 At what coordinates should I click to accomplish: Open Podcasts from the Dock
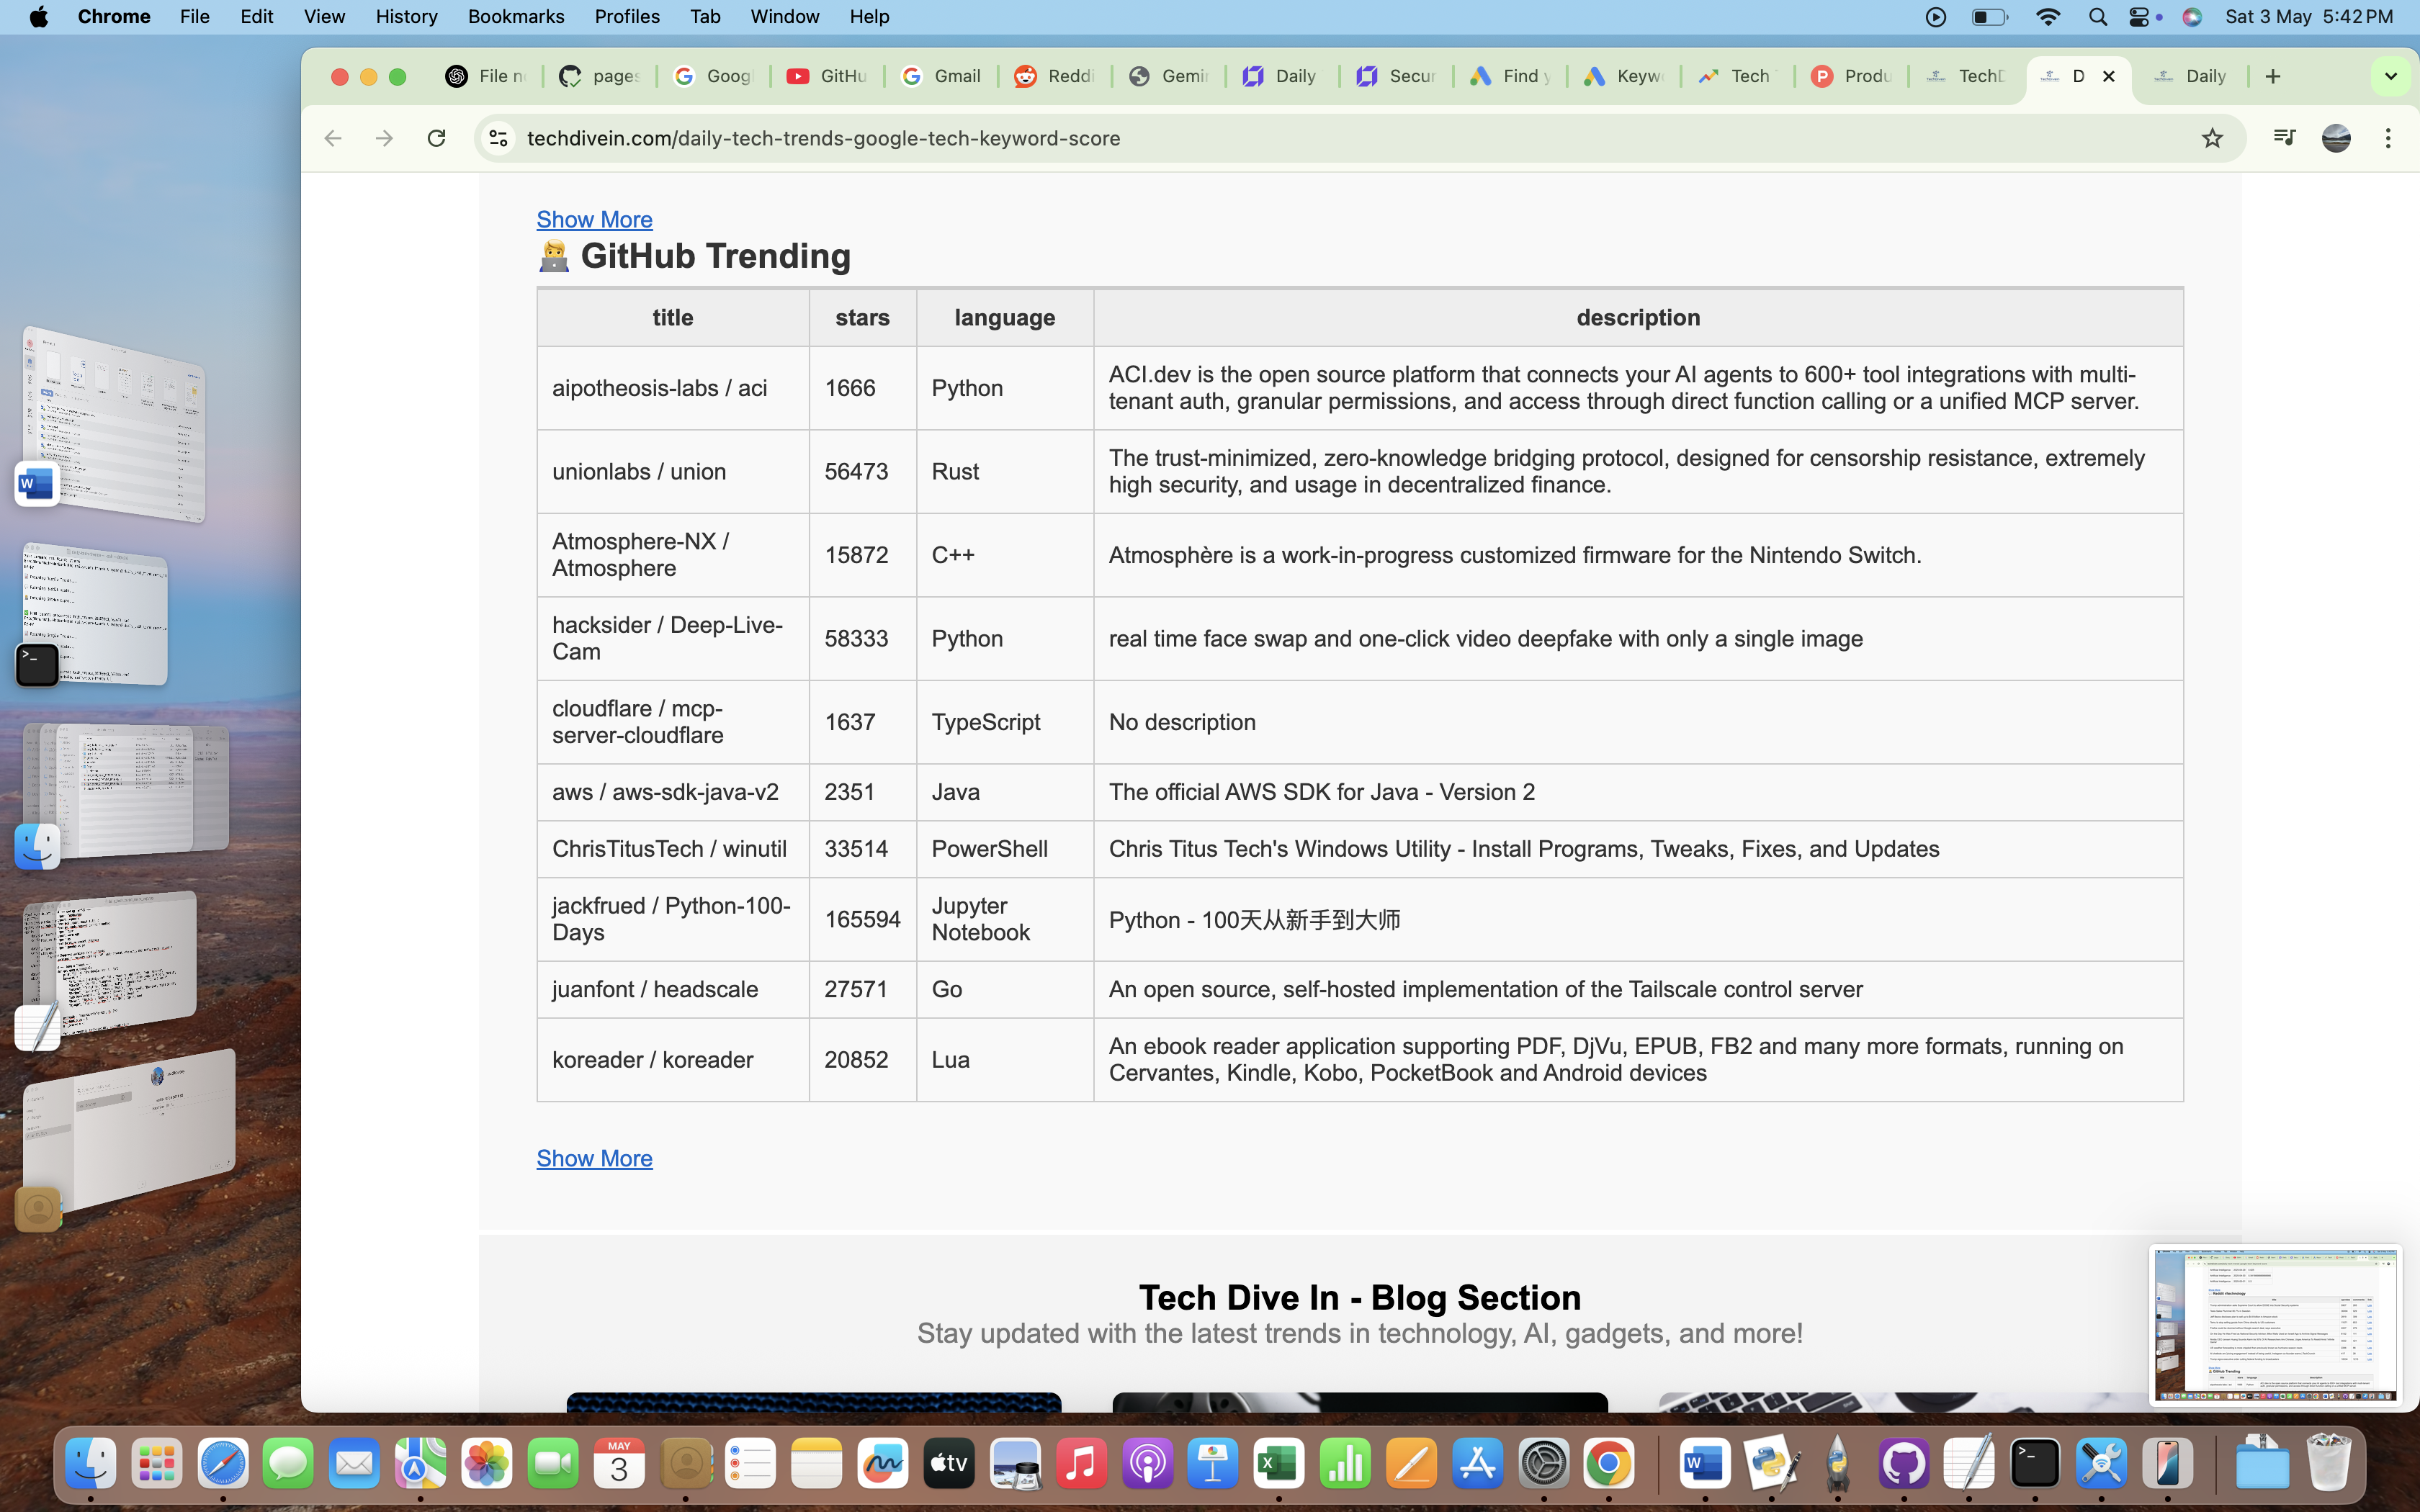tap(1147, 1464)
